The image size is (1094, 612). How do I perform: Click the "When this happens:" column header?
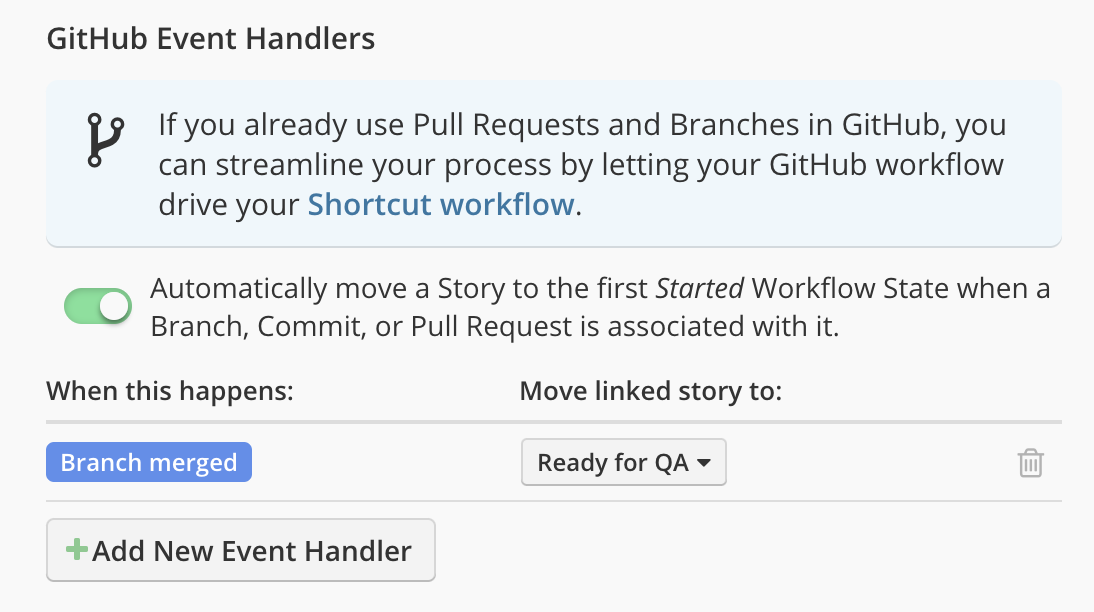(169, 390)
